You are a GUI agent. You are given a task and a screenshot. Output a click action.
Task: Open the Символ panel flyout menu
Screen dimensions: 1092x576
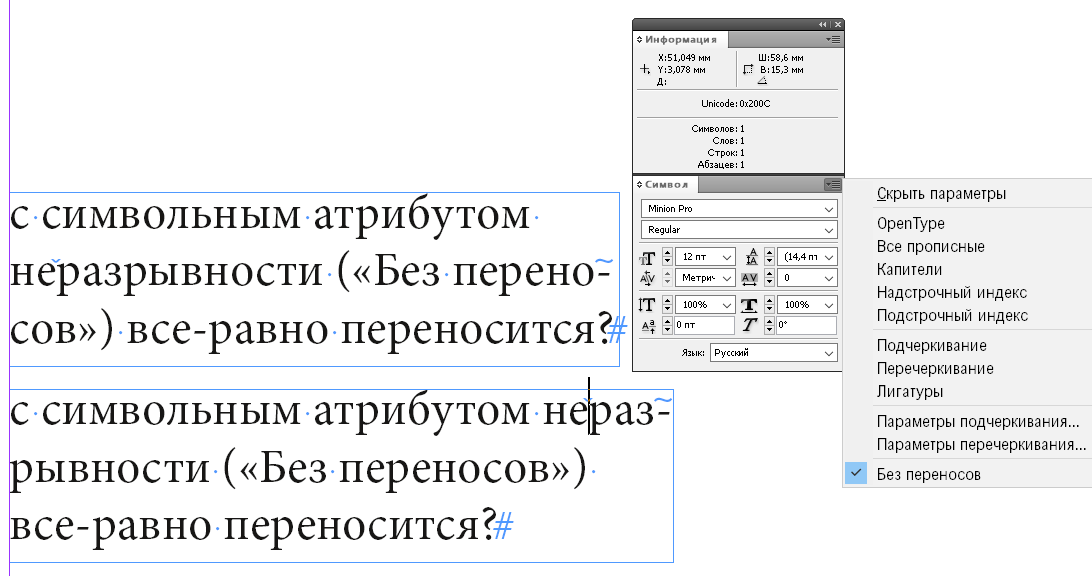(x=833, y=185)
